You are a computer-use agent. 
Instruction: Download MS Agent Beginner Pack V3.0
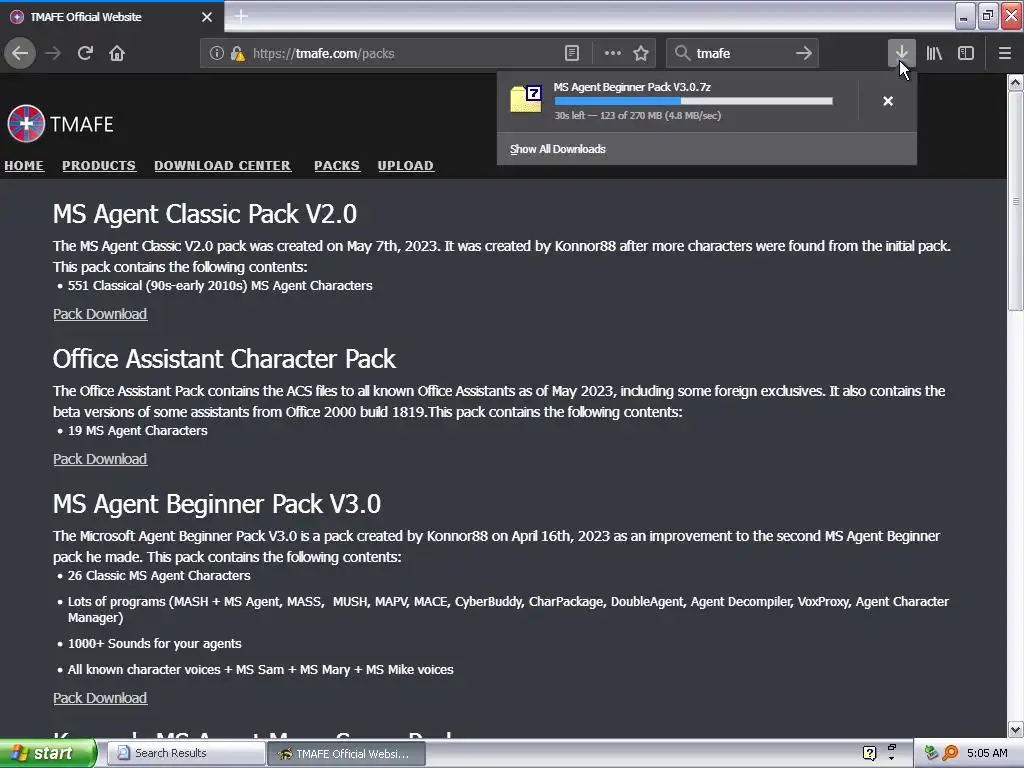(100, 698)
